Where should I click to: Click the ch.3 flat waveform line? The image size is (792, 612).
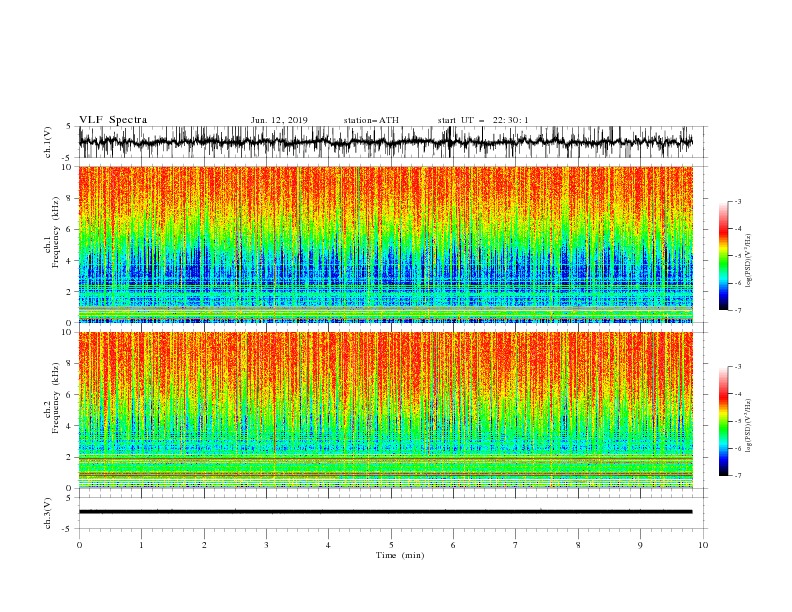tap(385, 512)
